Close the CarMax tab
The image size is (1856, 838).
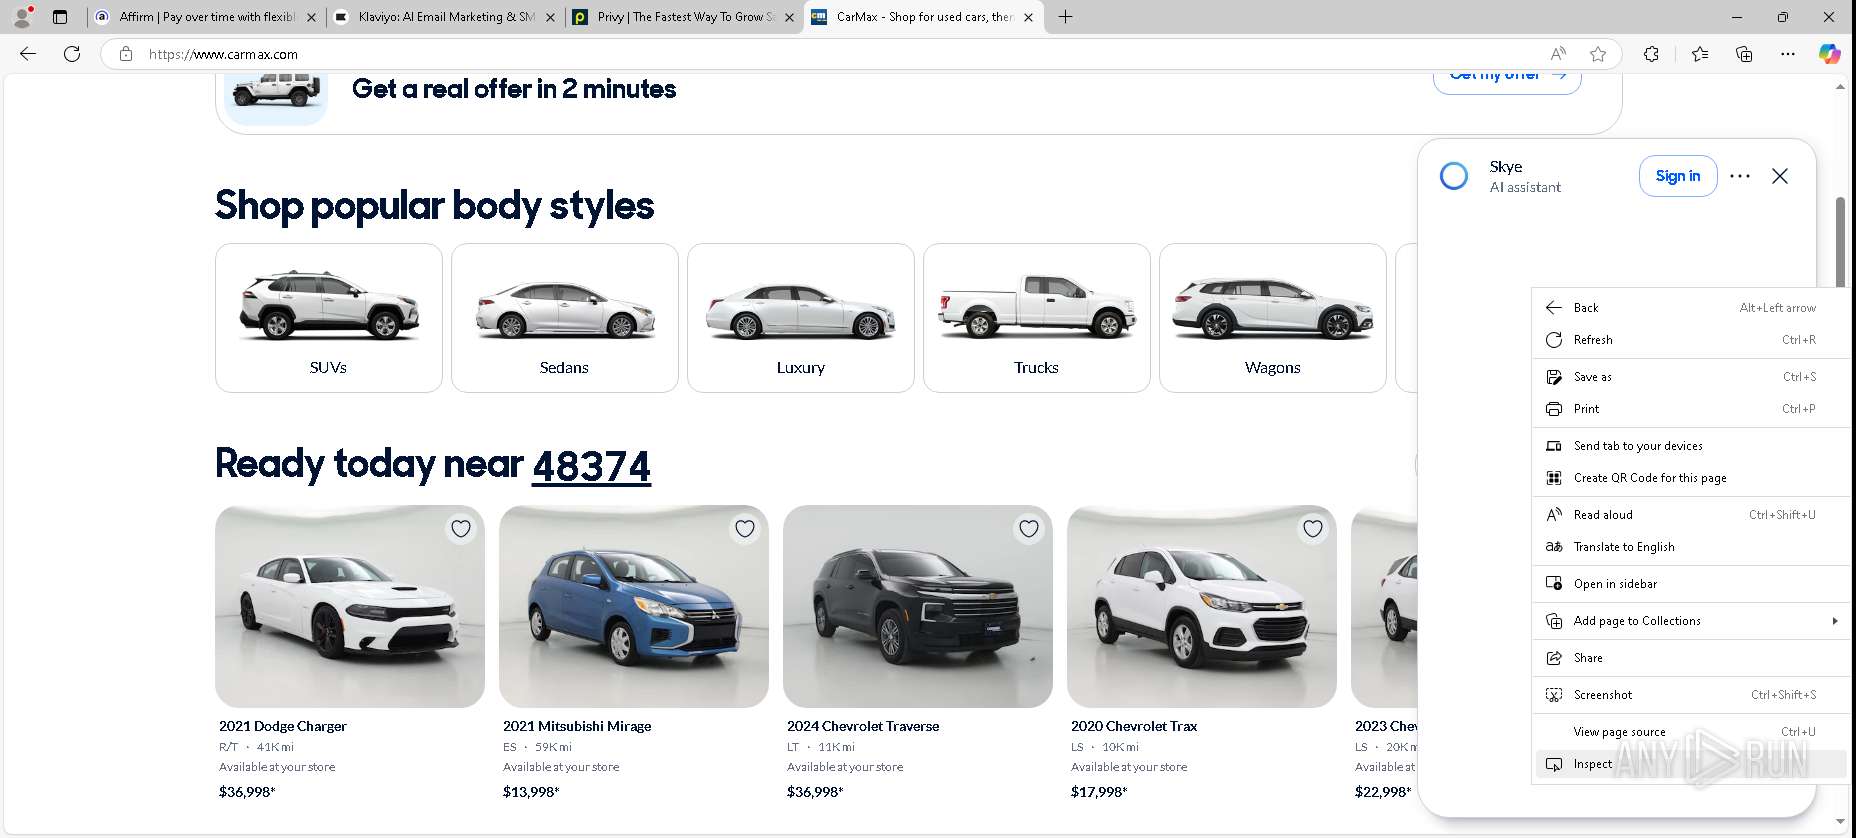(x=1028, y=17)
